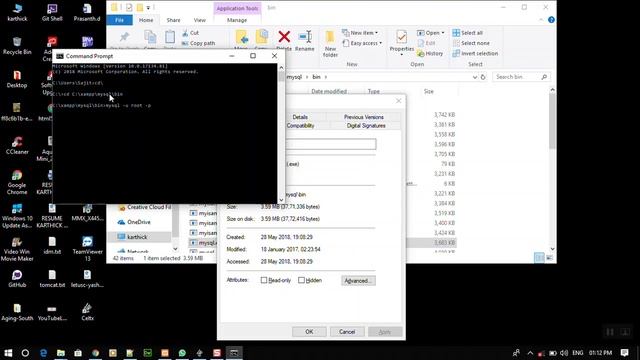Screen dimensions: 640x360
Task: Switch to the Home ribbon tab
Action: 146,20
